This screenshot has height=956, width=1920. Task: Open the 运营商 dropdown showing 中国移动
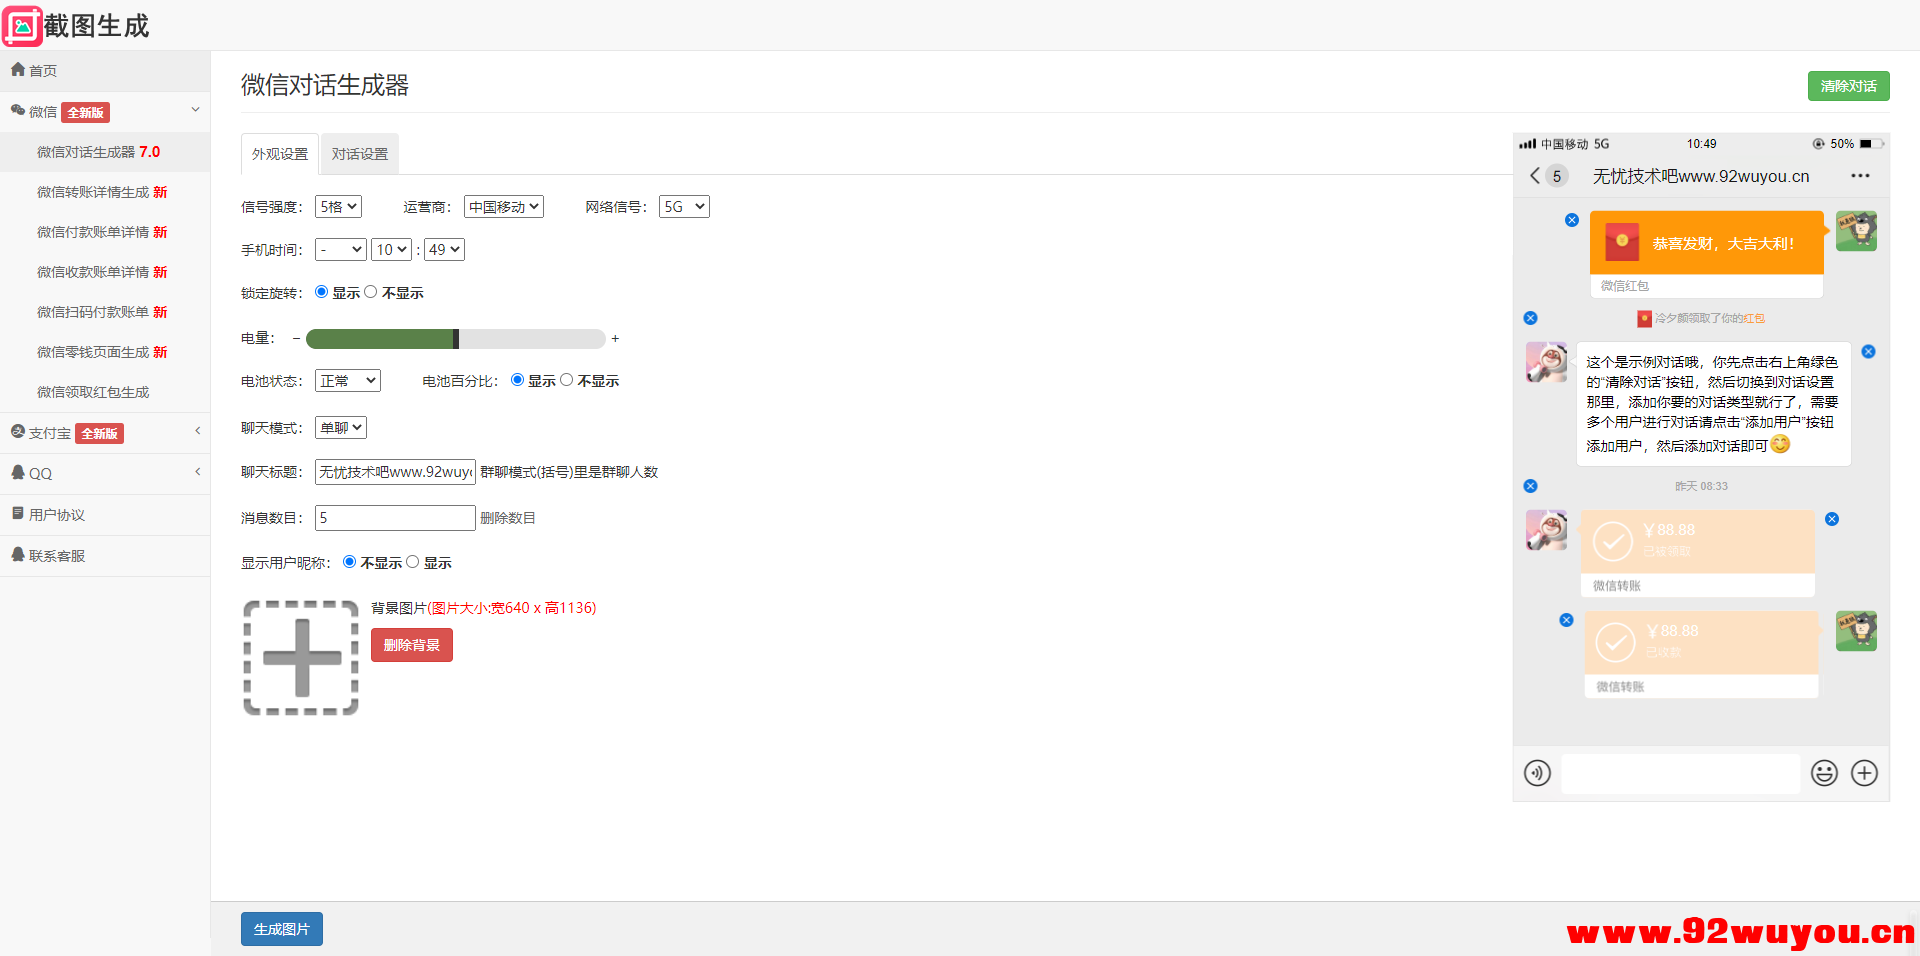[x=503, y=206]
